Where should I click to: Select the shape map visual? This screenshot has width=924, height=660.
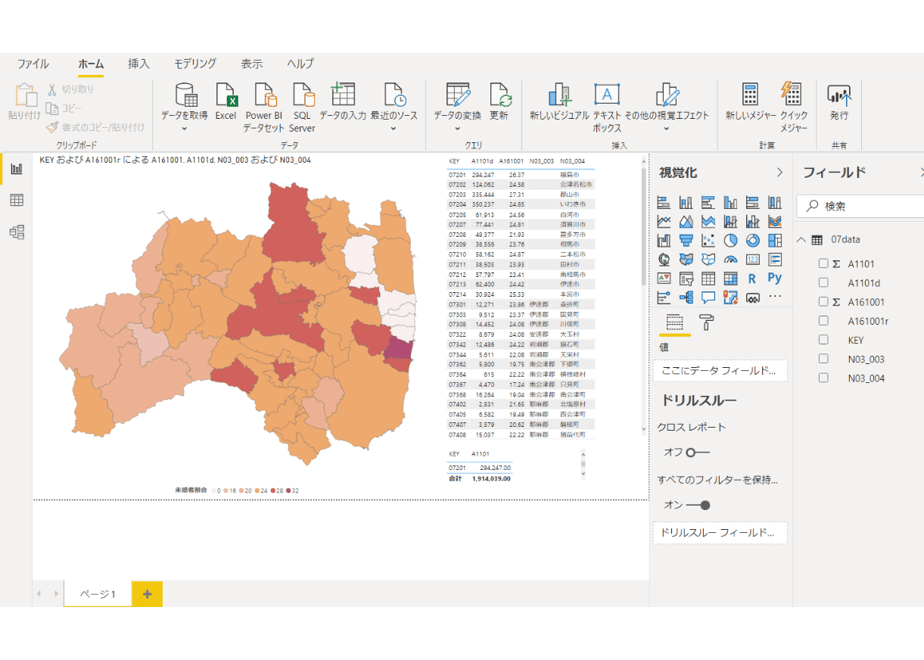tap(708, 259)
